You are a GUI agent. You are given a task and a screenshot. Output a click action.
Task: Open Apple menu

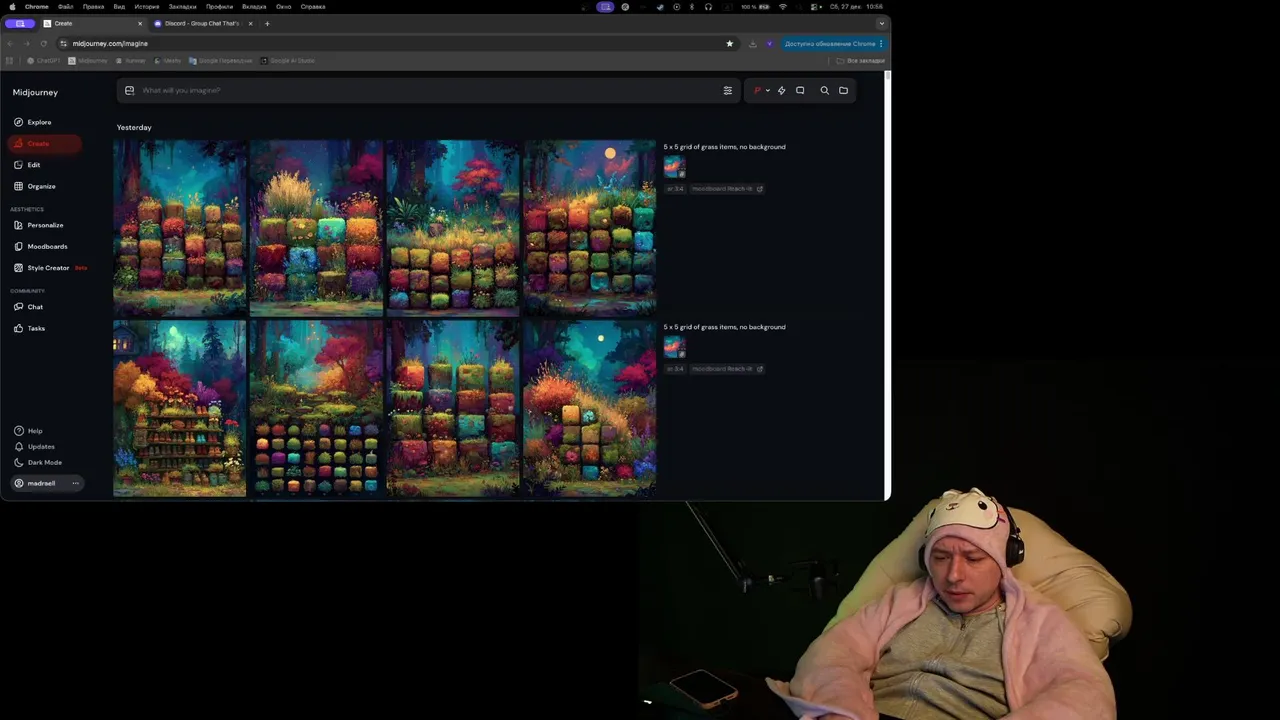[x=12, y=7]
